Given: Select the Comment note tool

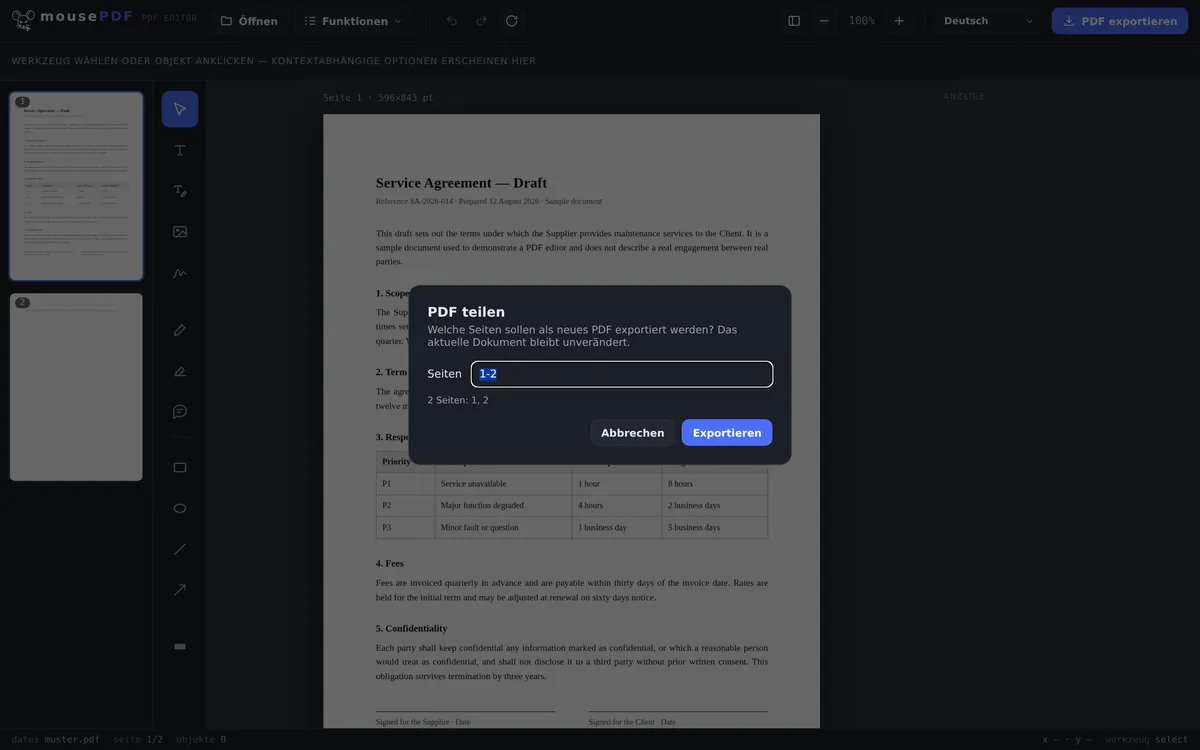Looking at the screenshot, I should (180, 411).
